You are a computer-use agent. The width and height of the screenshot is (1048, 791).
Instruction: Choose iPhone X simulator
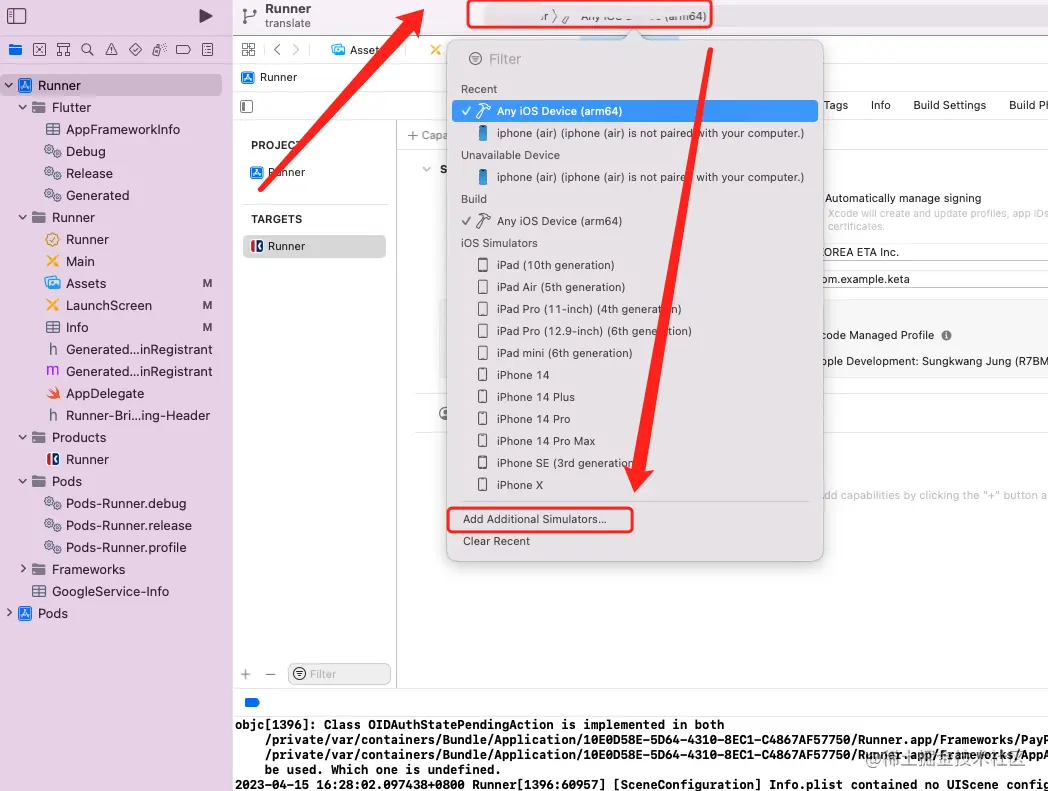634,485
